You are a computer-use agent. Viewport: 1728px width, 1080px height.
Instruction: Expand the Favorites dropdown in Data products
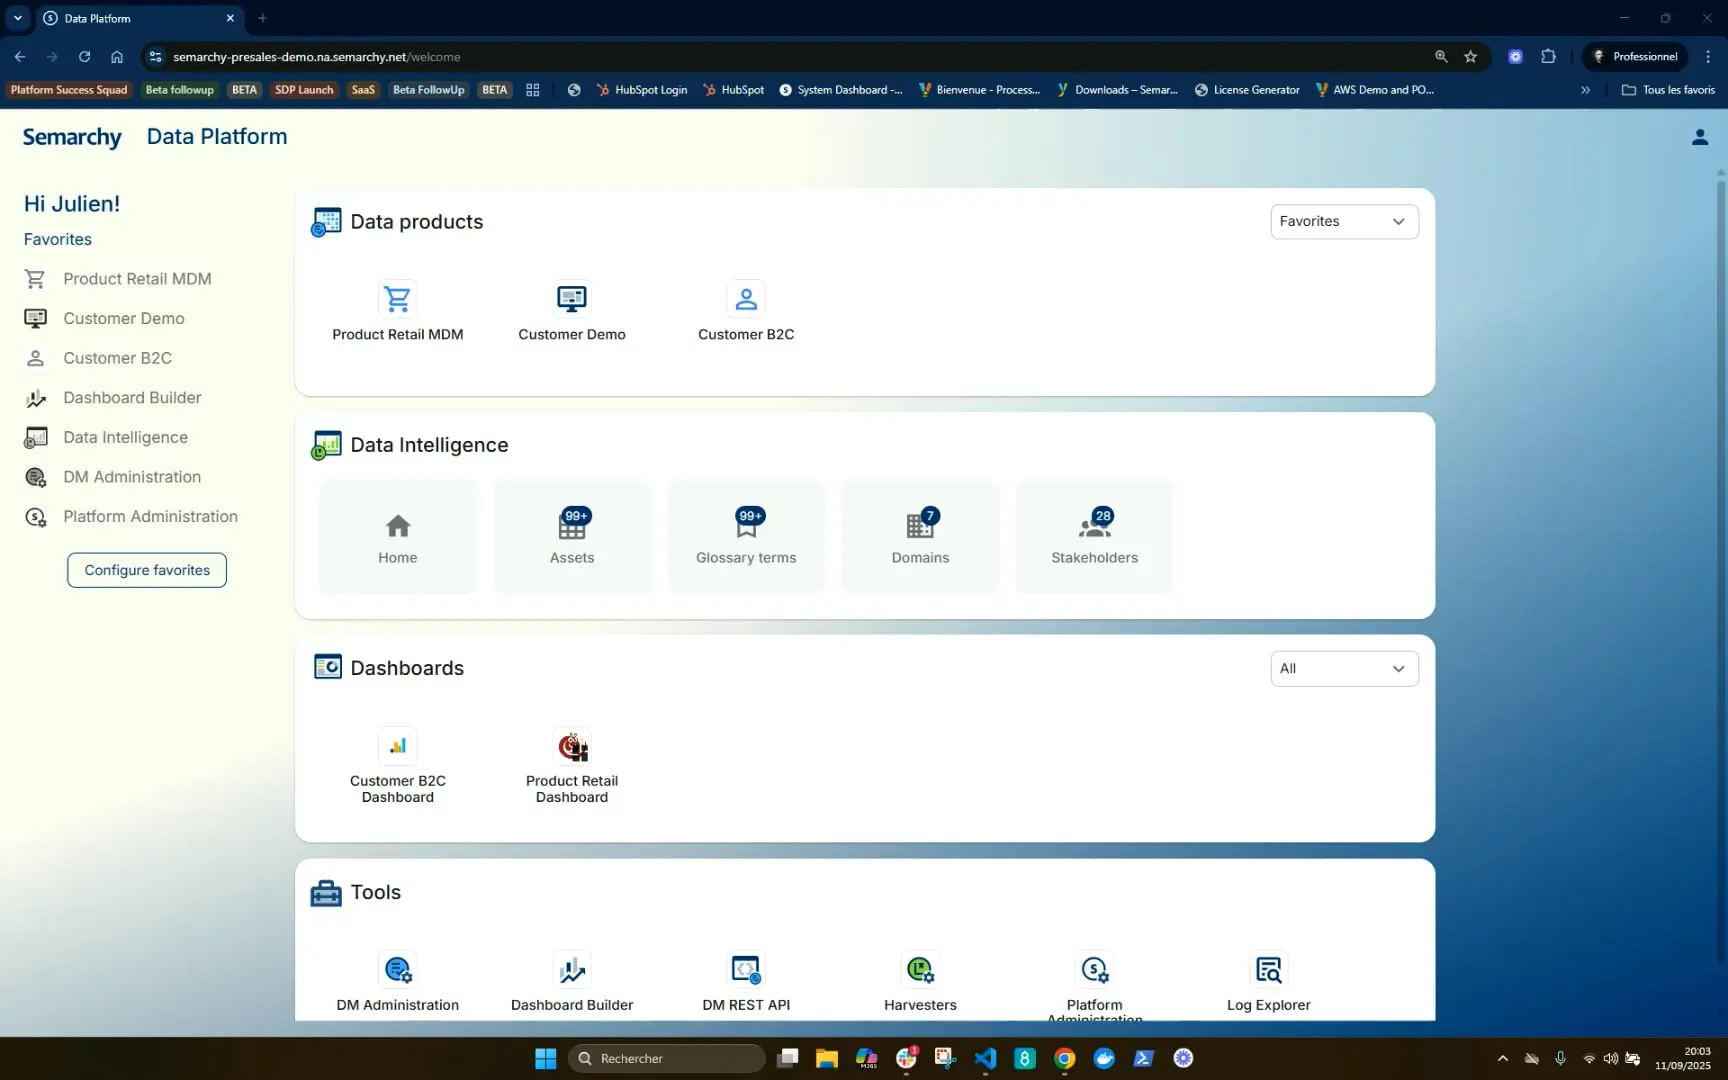click(1343, 221)
